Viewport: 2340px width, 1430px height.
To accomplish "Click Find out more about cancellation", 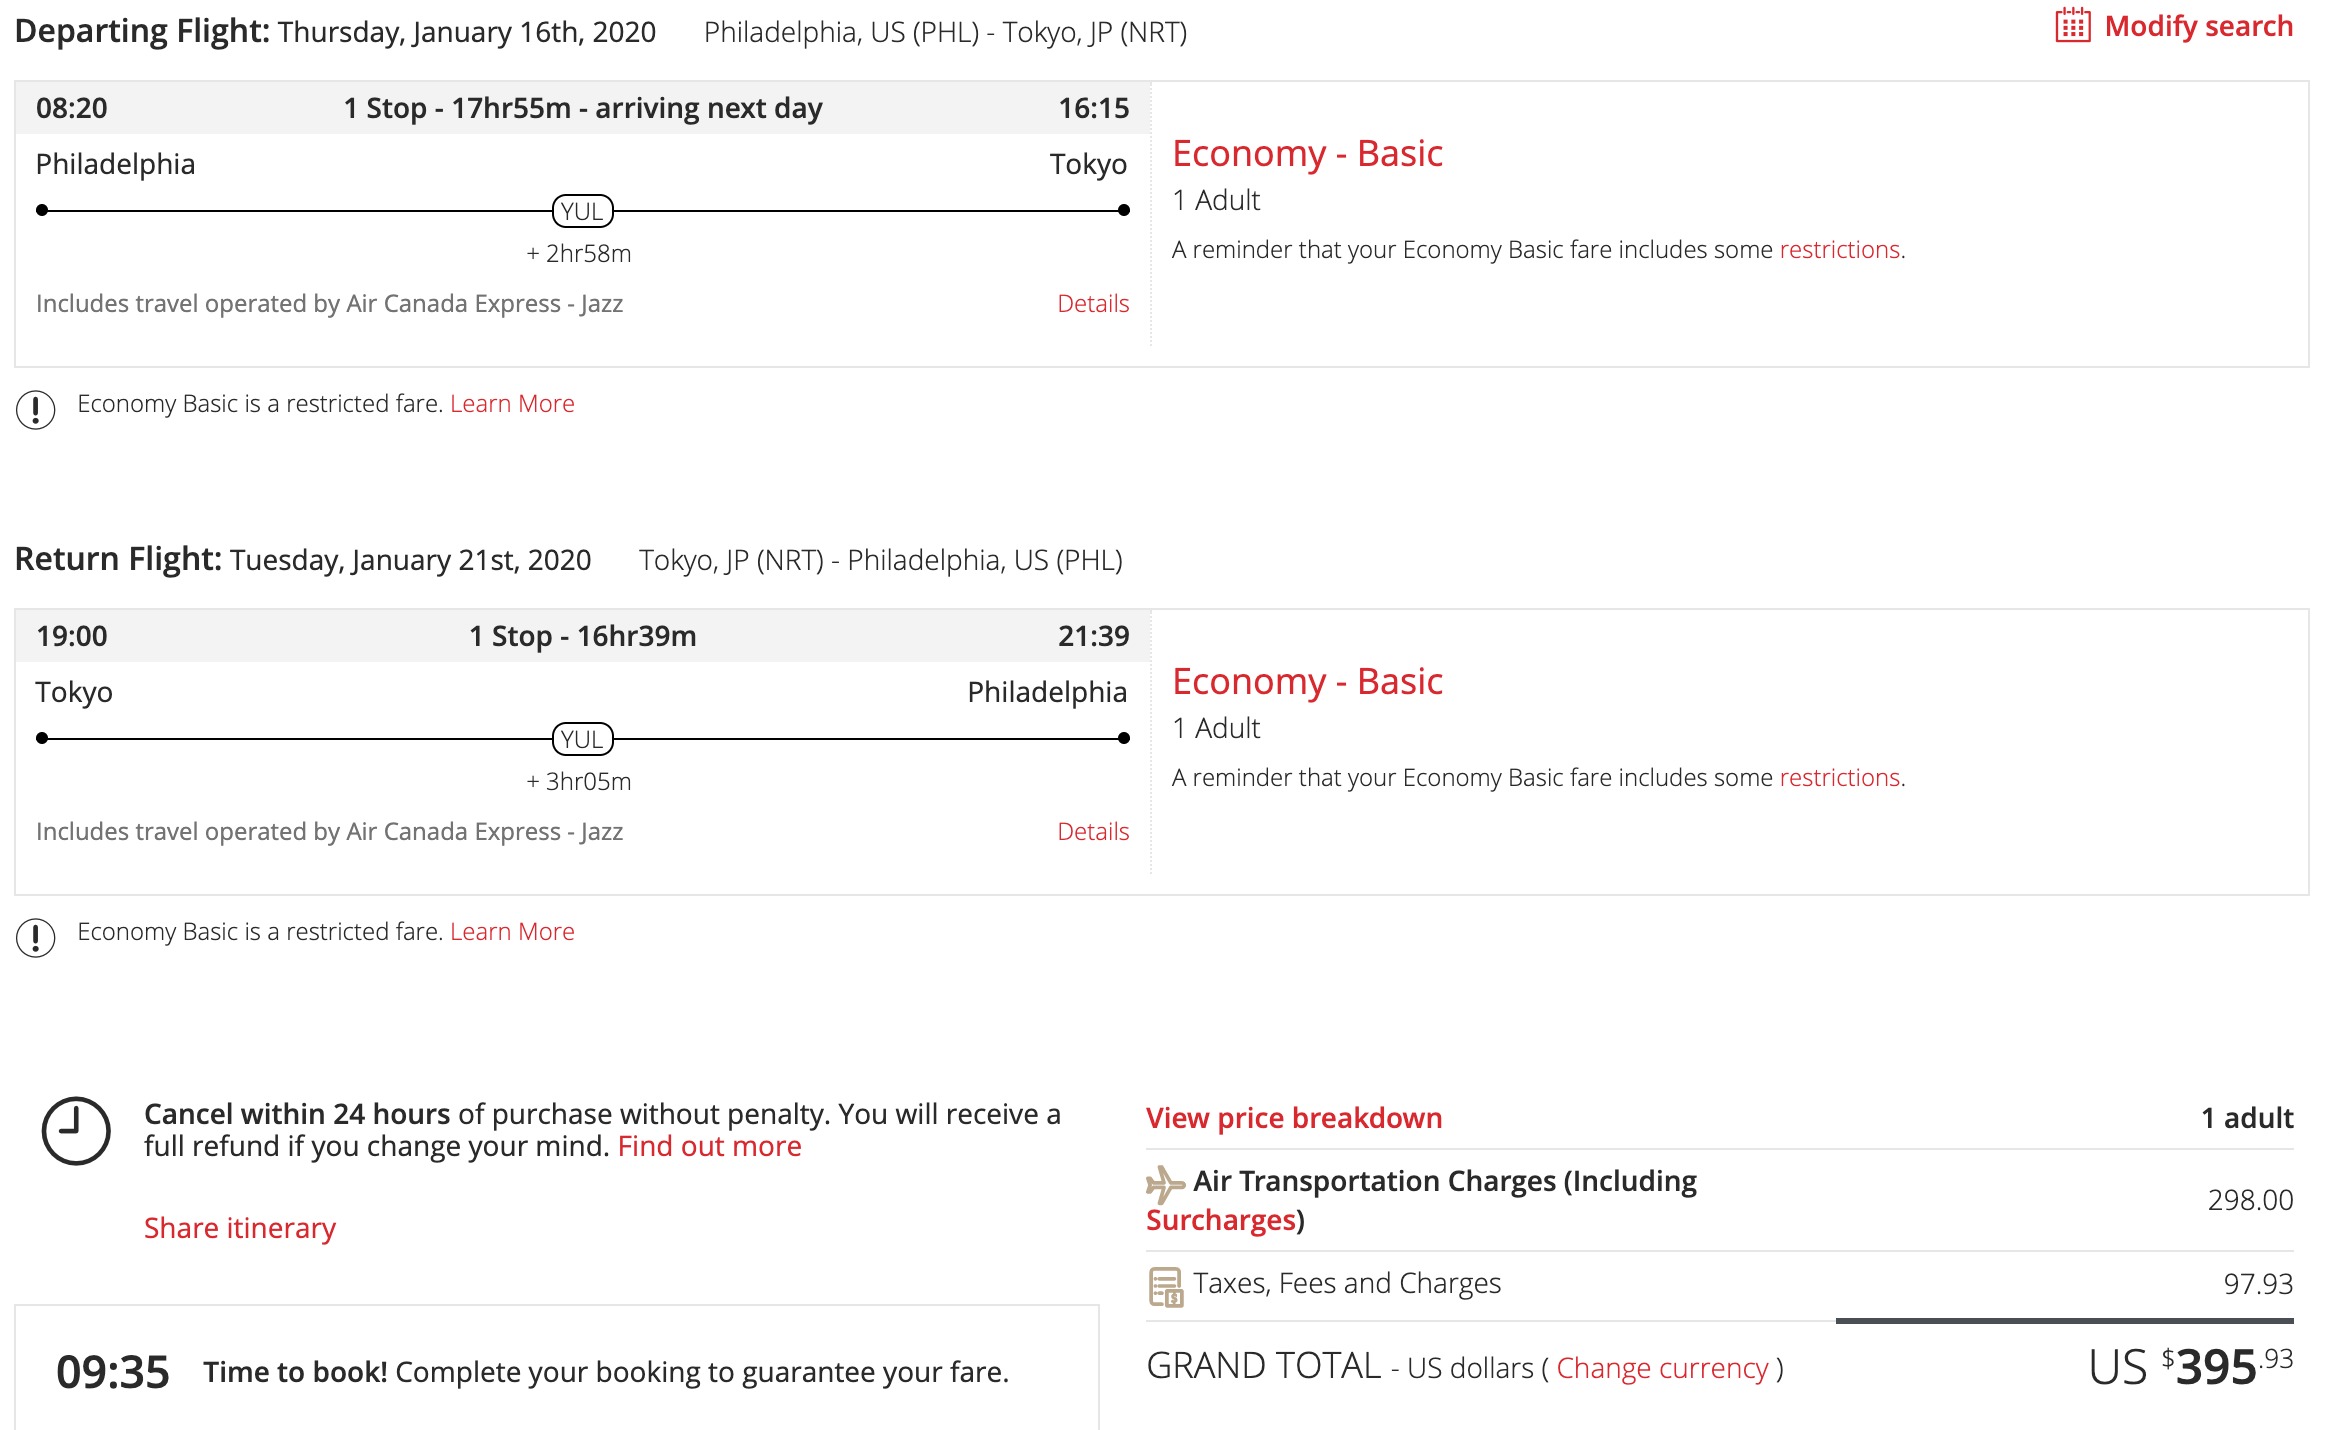I will (x=709, y=1146).
